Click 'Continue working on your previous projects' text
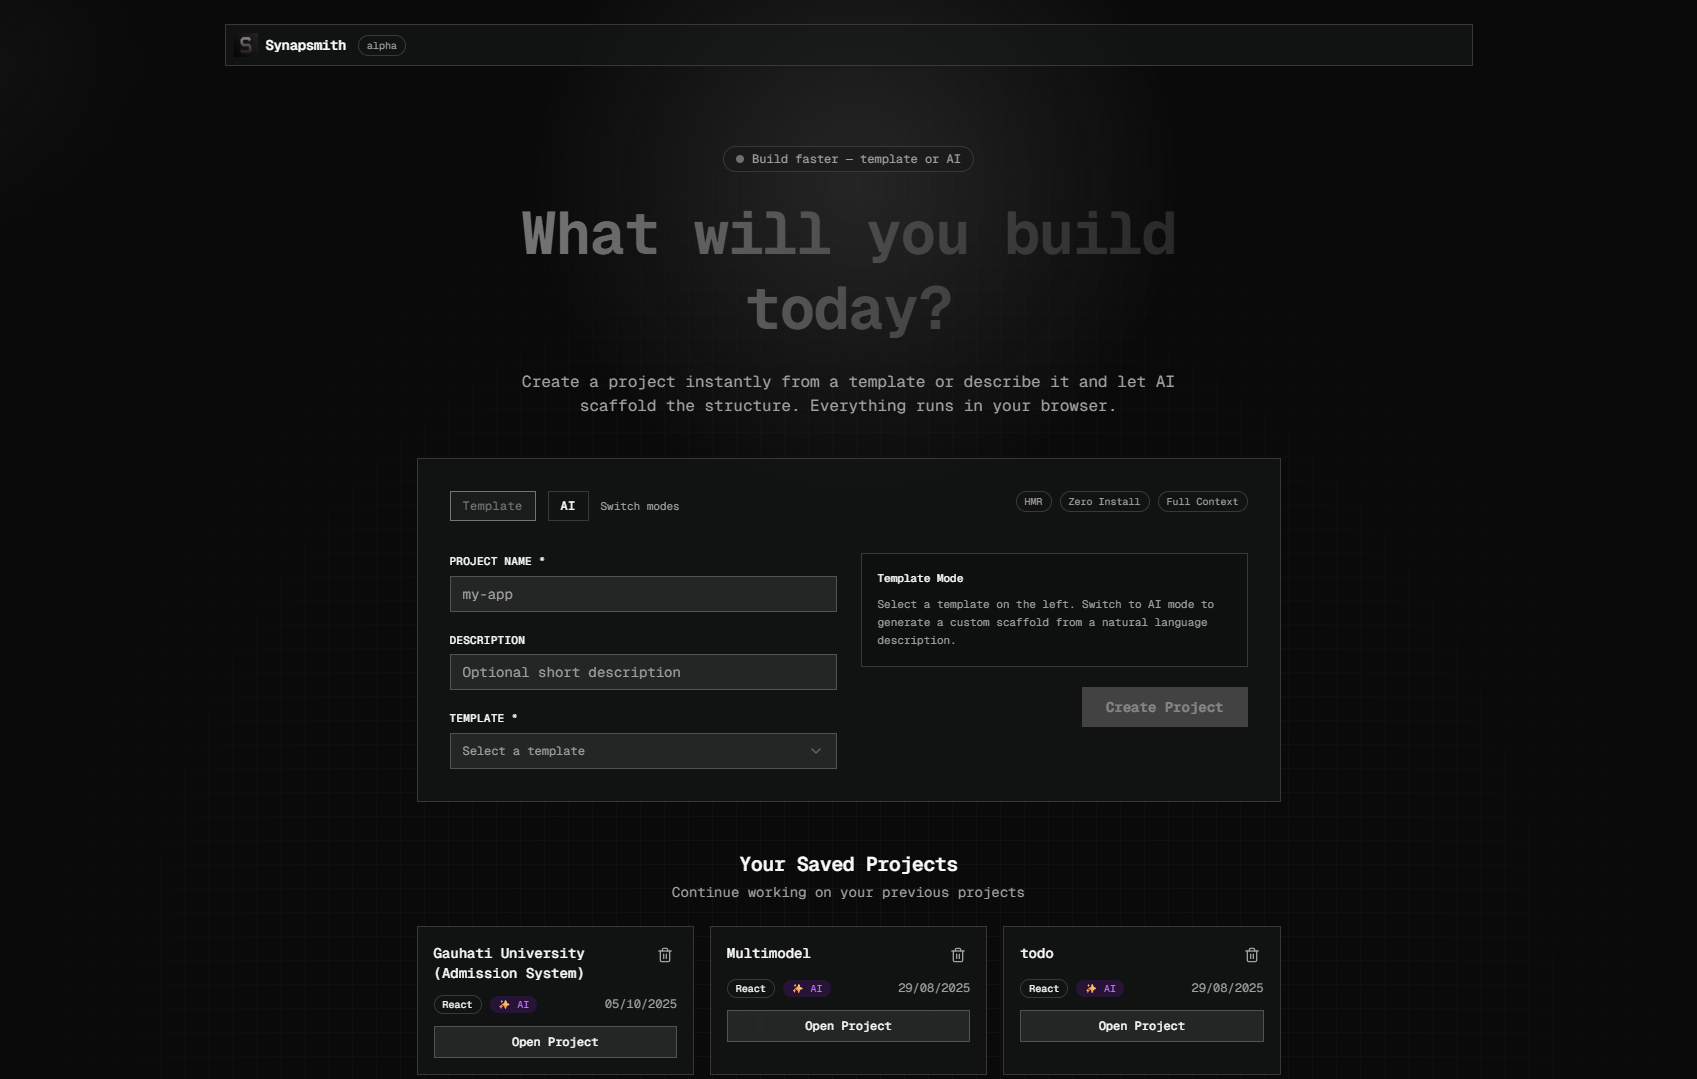1697x1079 pixels. pyautogui.click(x=848, y=892)
